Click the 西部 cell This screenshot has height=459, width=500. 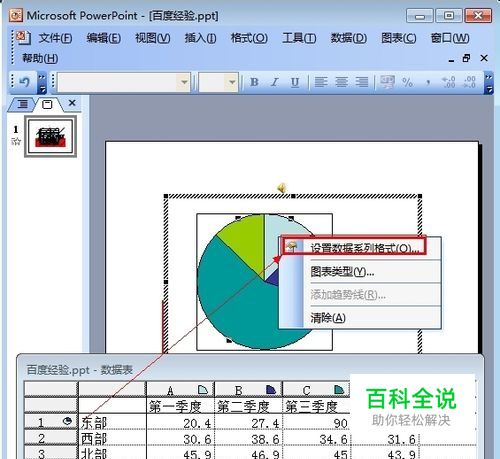click(112, 438)
